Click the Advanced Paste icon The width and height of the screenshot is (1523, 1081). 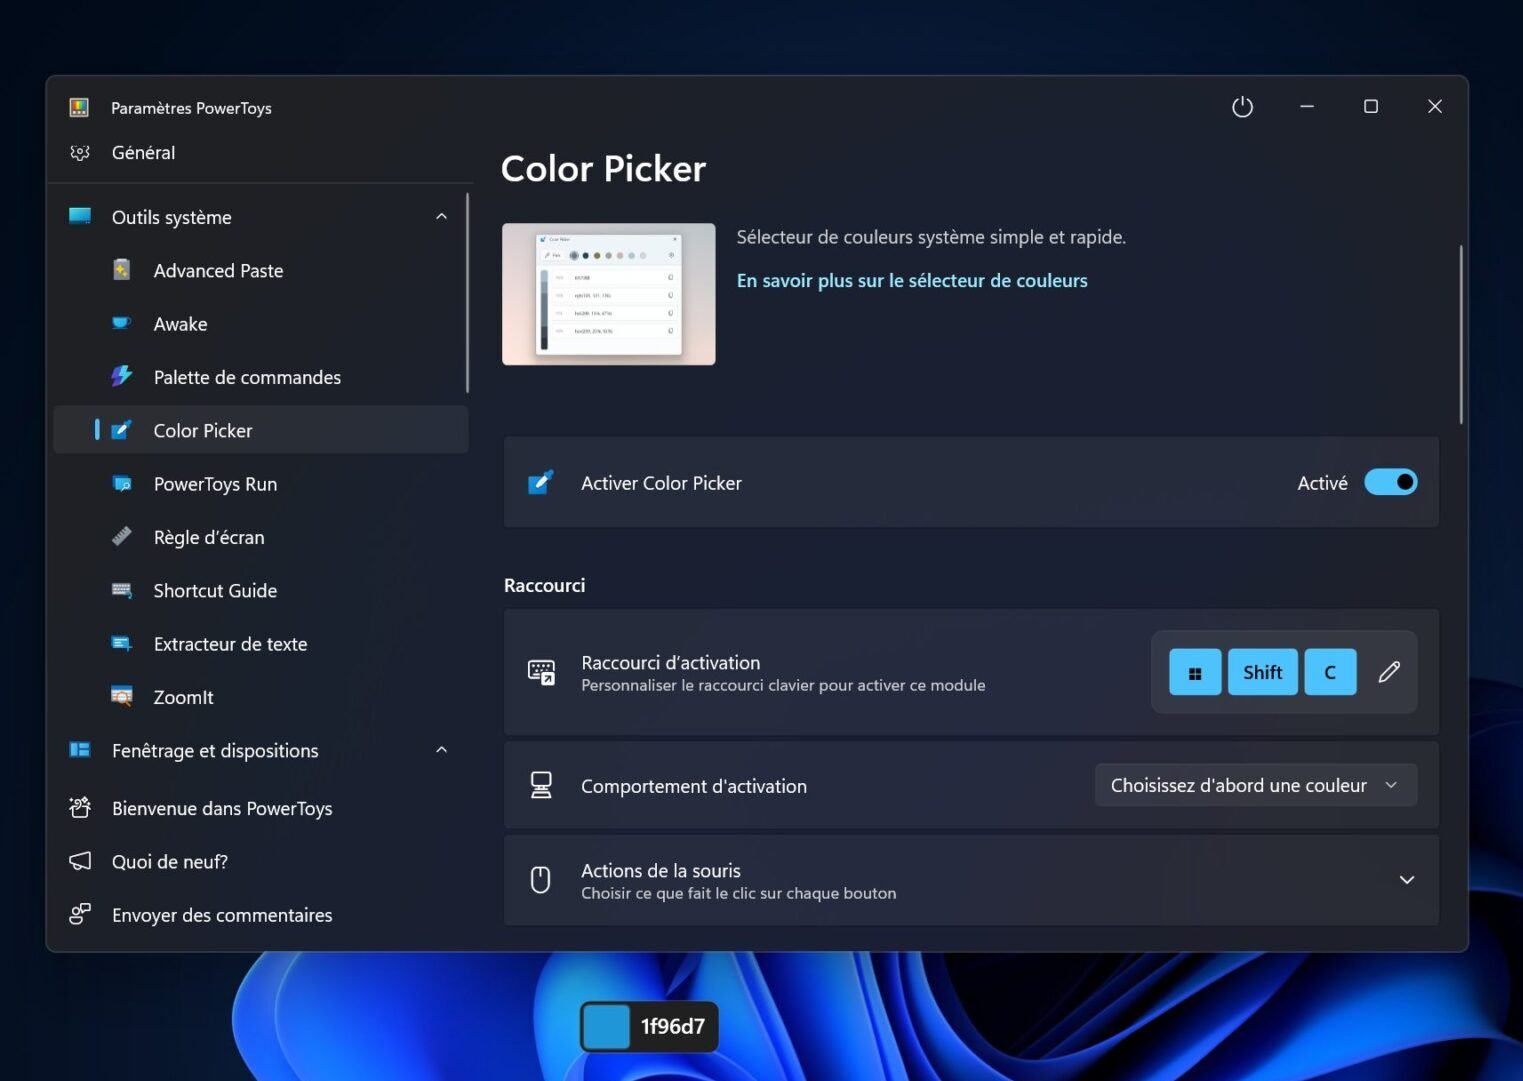(x=121, y=270)
